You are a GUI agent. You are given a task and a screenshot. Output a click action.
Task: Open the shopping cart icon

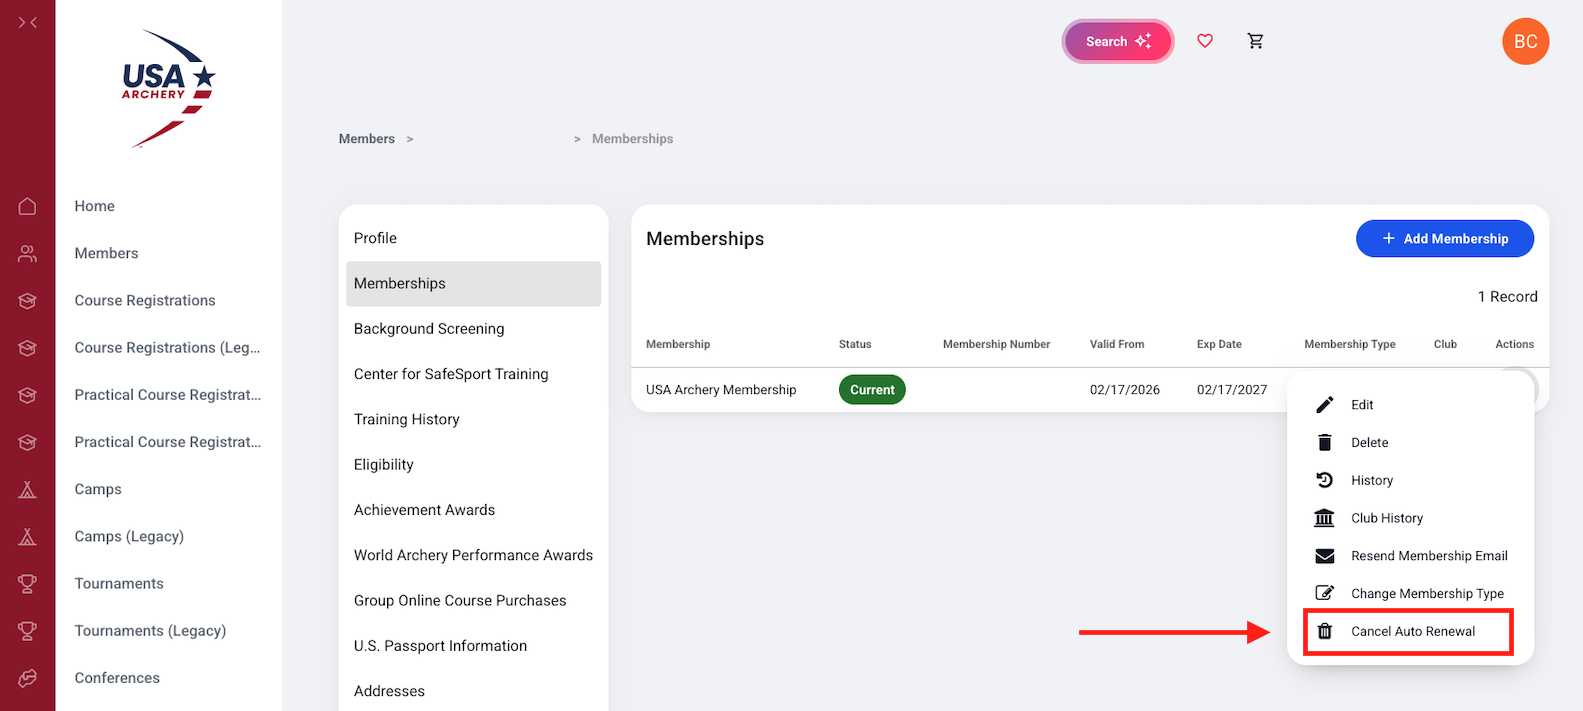click(1255, 41)
